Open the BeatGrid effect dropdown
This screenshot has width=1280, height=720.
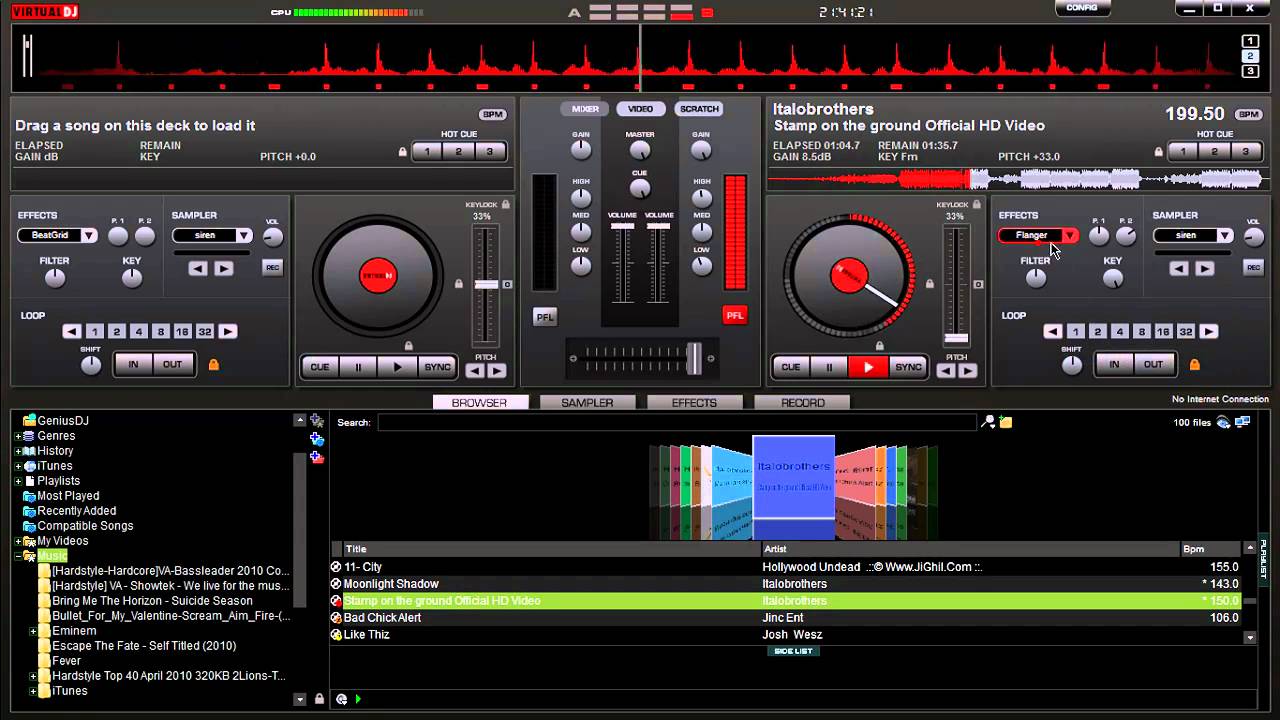click(88, 236)
